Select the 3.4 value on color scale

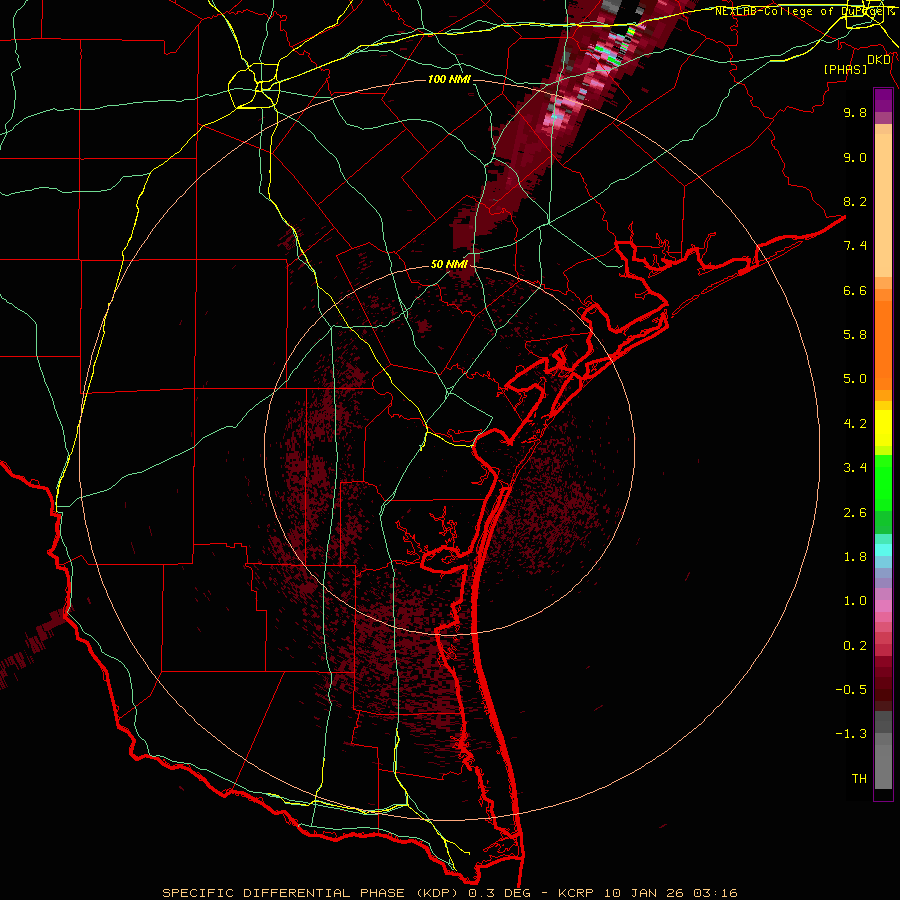855,468
